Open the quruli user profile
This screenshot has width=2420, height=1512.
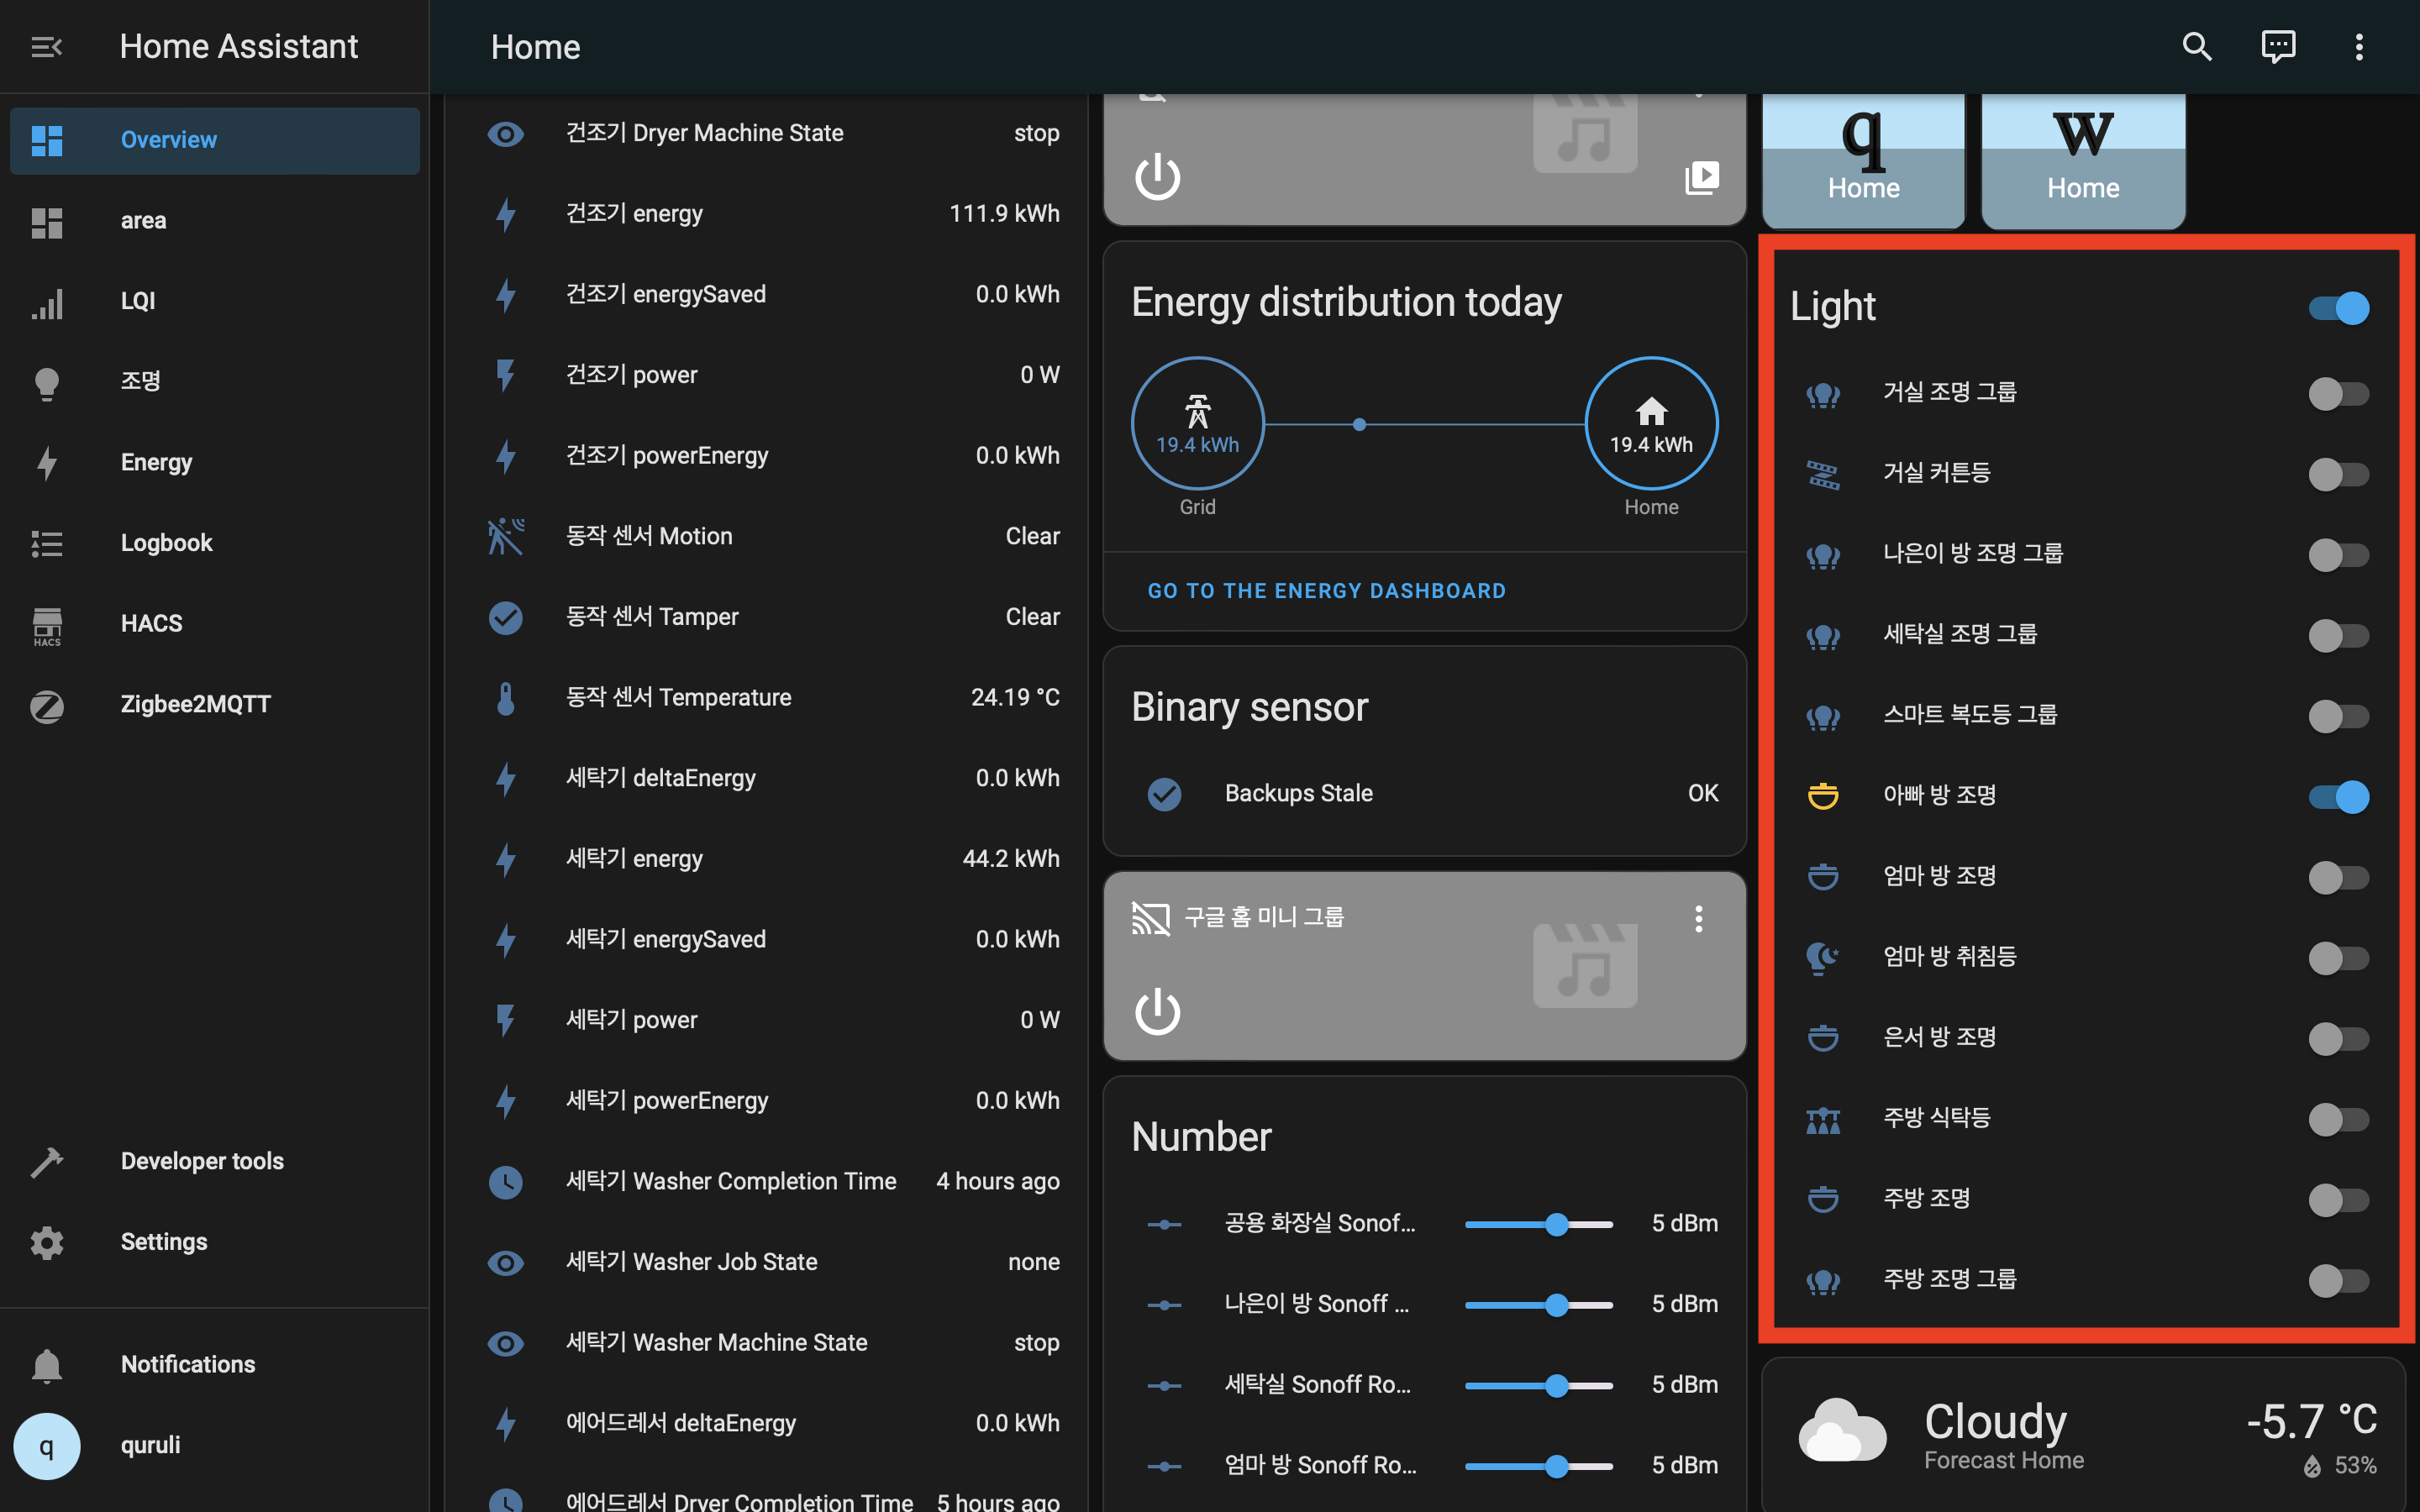tap(150, 1445)
